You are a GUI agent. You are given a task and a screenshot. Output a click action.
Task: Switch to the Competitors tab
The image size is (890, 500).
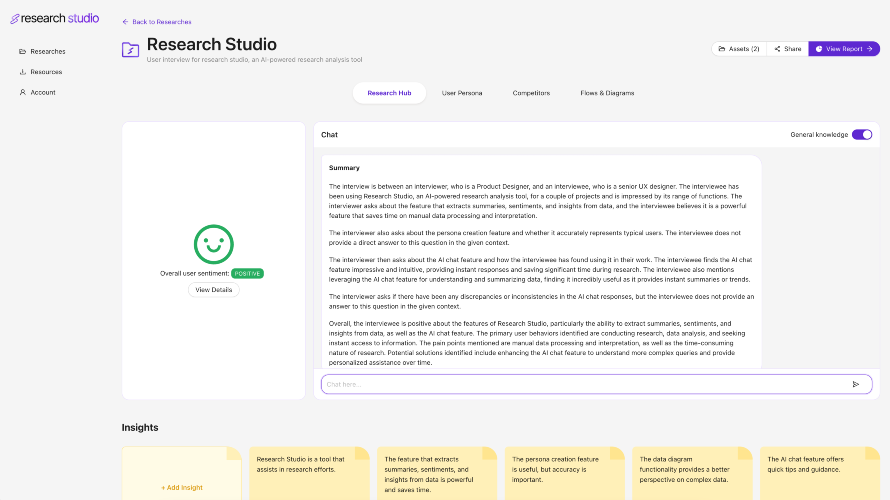click(x=531, y=93)
